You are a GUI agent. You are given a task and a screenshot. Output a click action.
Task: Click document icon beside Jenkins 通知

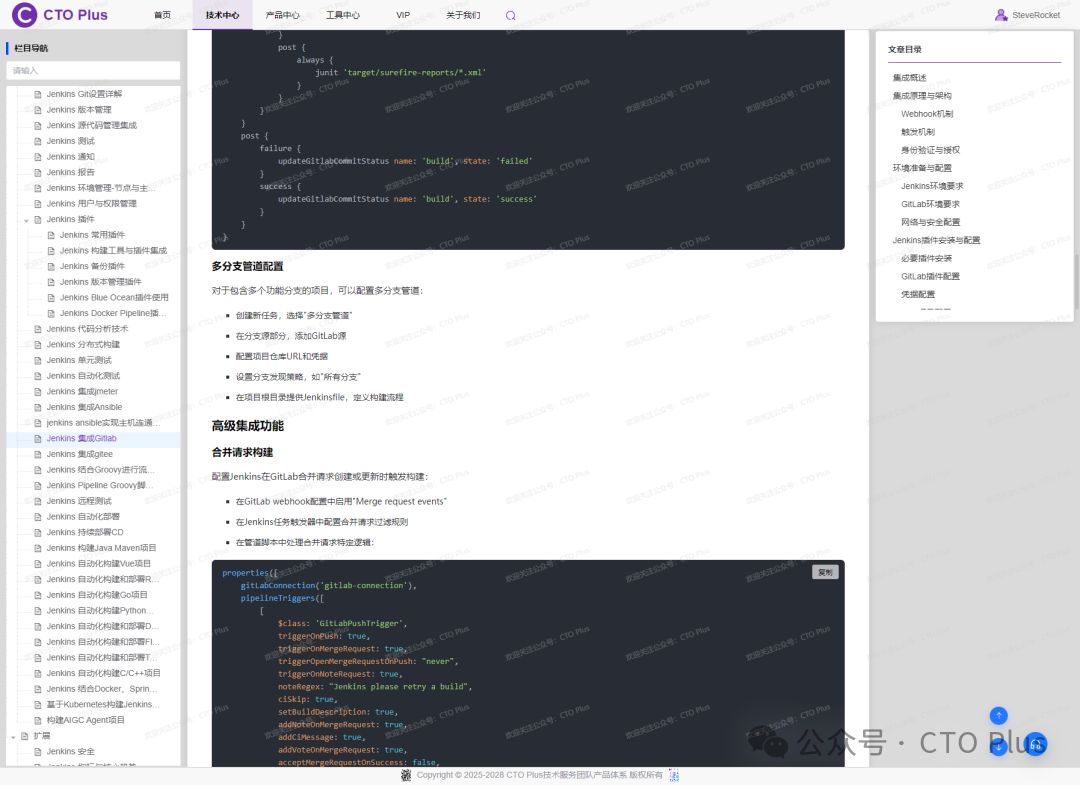pos(38,157)
